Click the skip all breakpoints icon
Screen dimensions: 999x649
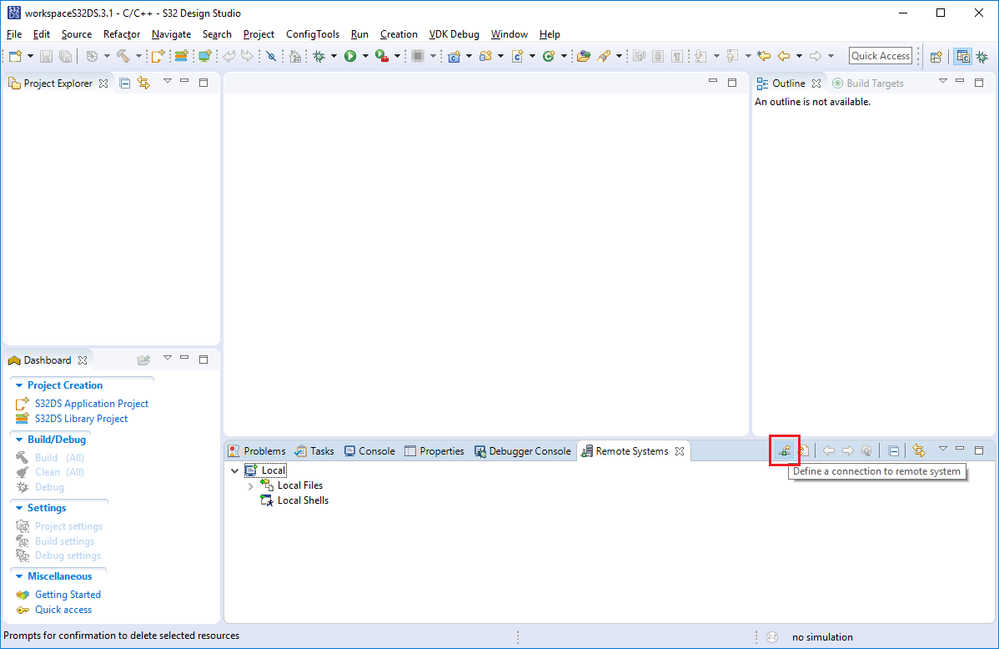click(x=271, y=56)
